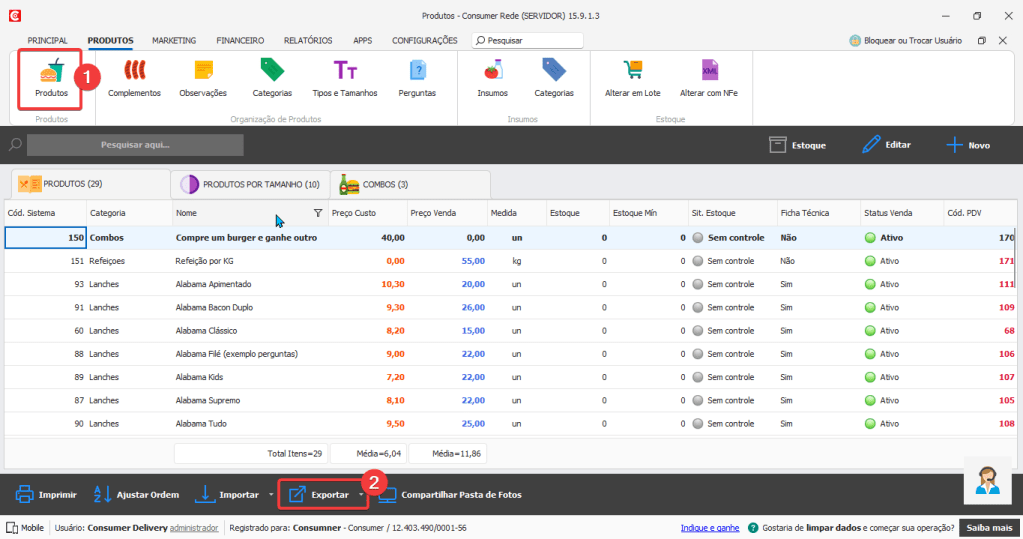
Task: Follow the Indique e ganhe link
Action: pyautogui.click(x=709, y=528)
